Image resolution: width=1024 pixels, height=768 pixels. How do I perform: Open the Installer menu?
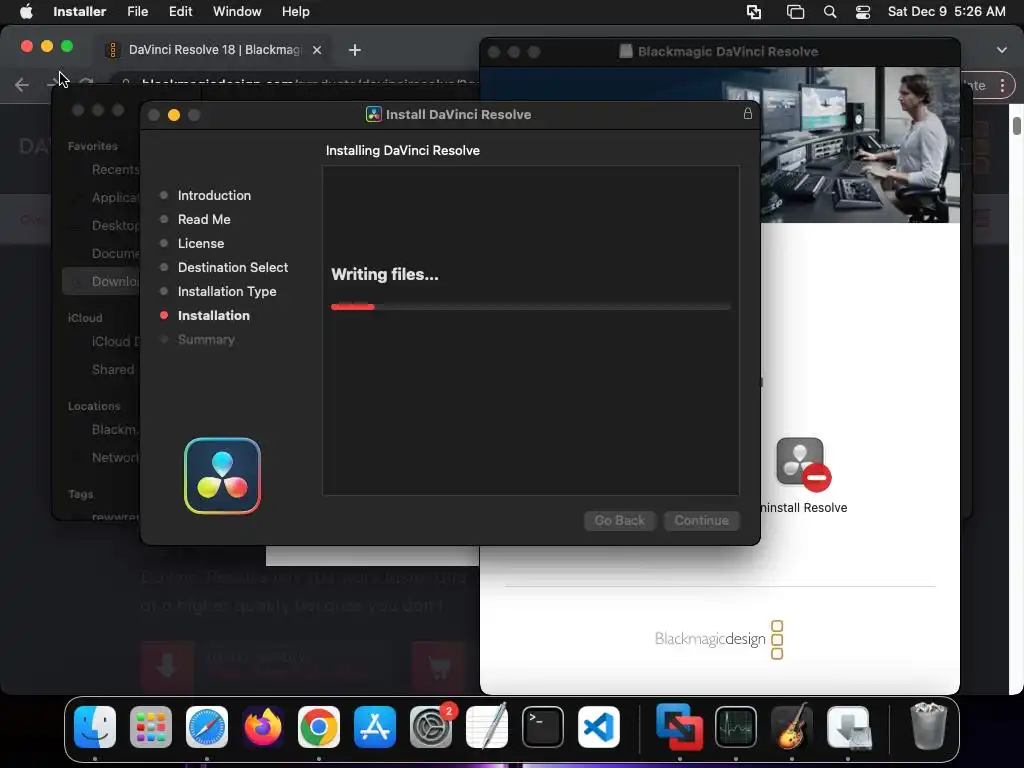pos(80,12)
